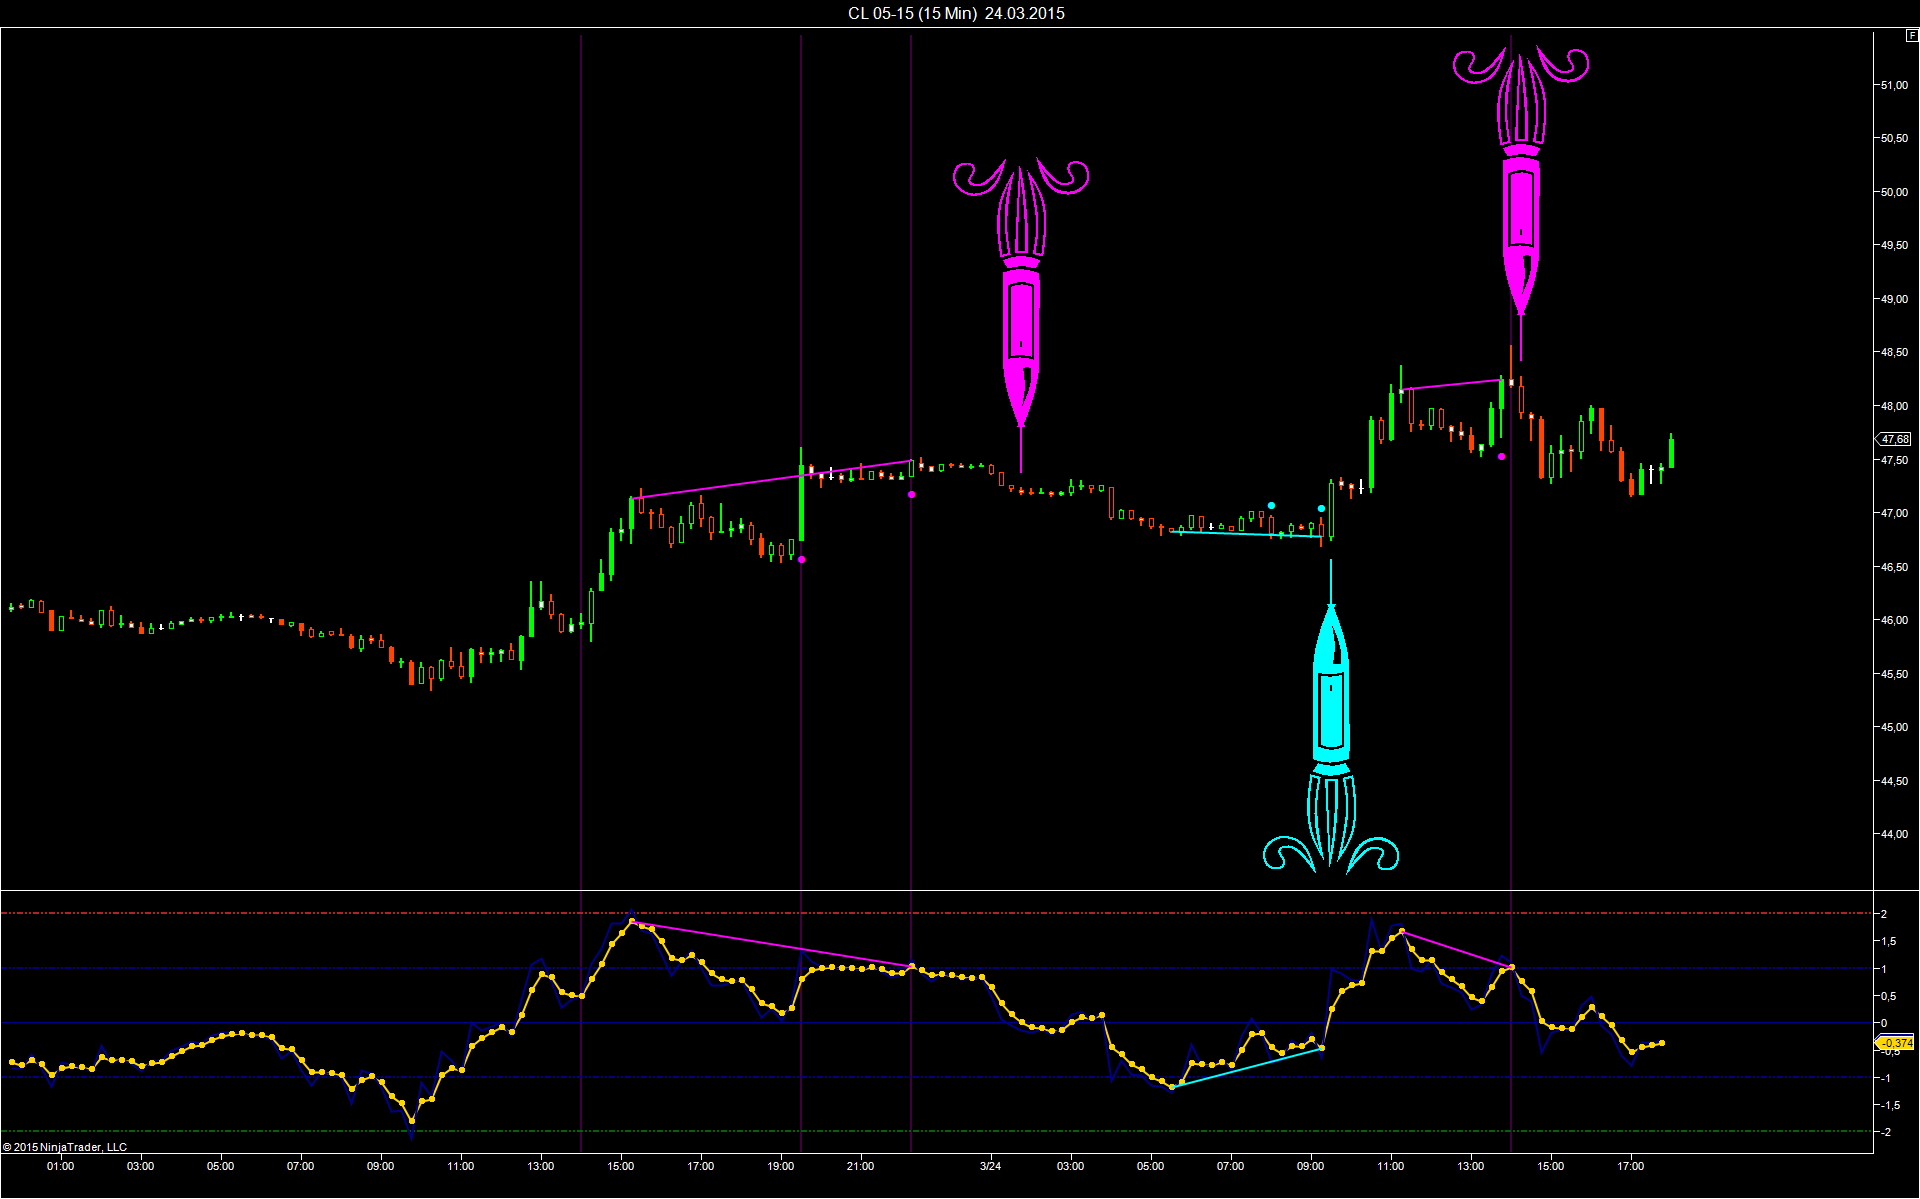Click the first magenta downward pen marker
1920x1199 pixels.
click(x=1021, y=320)
